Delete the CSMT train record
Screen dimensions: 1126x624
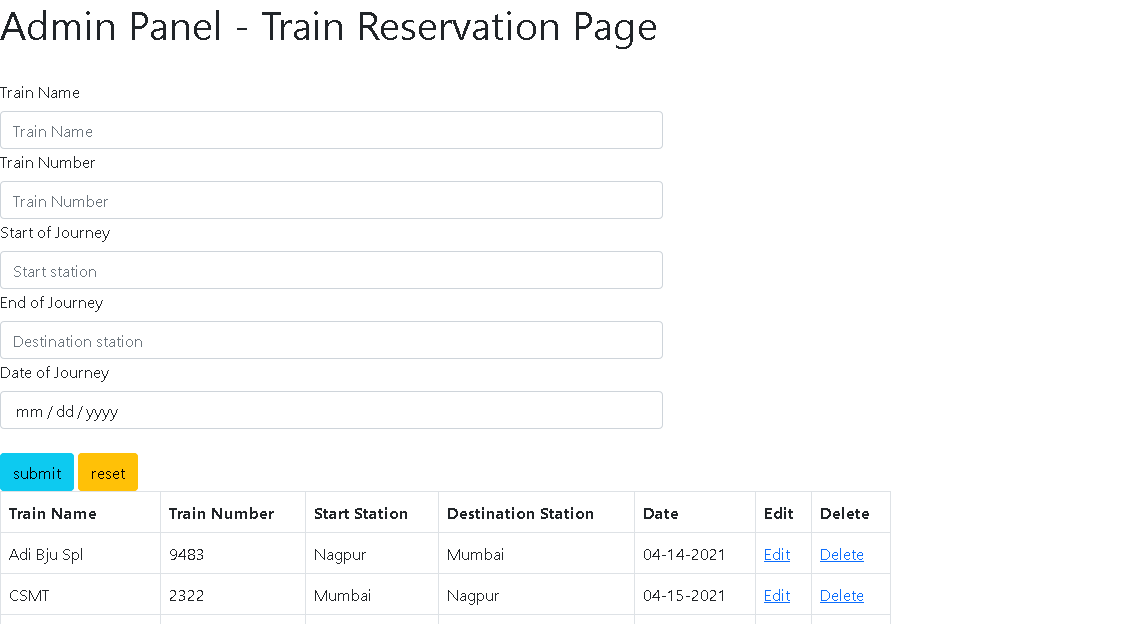(x=841, y=595)
